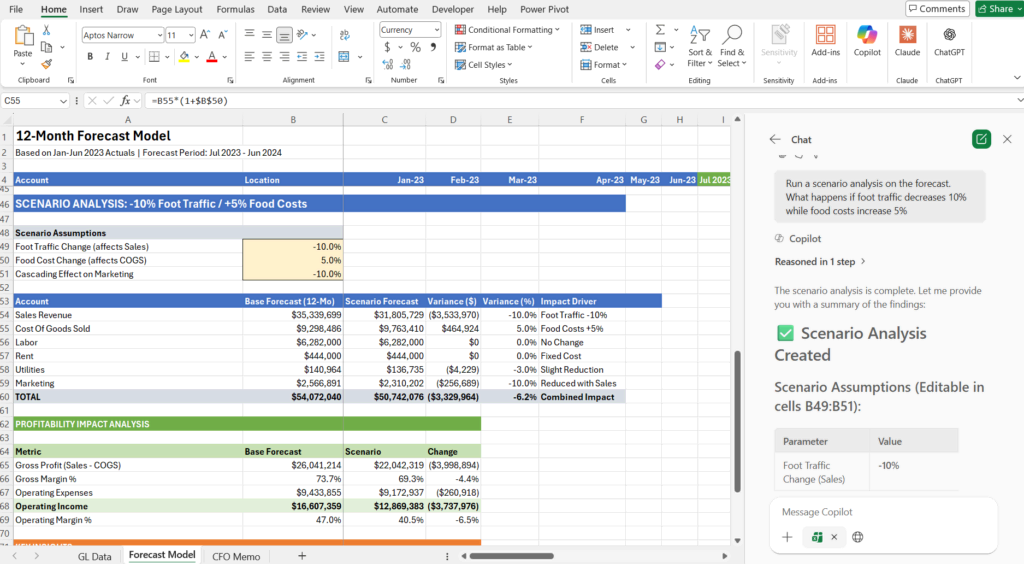Open the Add-ins ribbon icon

point(825,40)
